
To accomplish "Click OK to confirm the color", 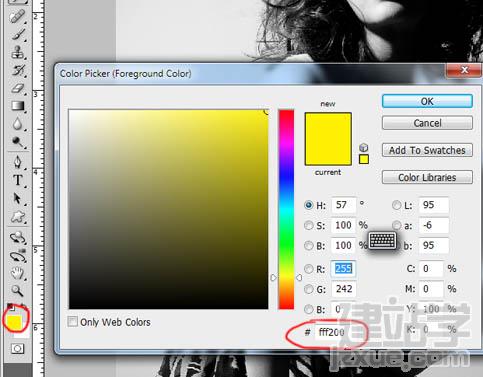I will [427, 101].
